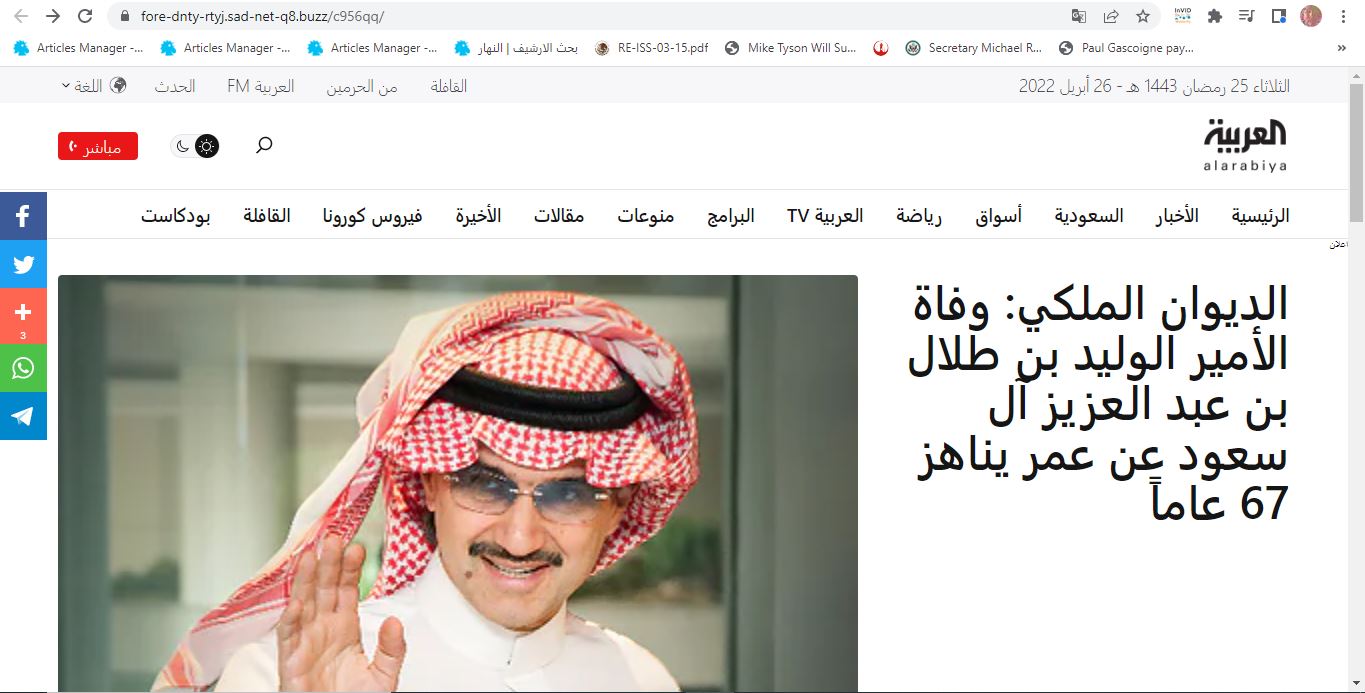Open the Chrome extensions puzzle icon
This screenshot has height=693, width=1365.
tap(1215, 16)
